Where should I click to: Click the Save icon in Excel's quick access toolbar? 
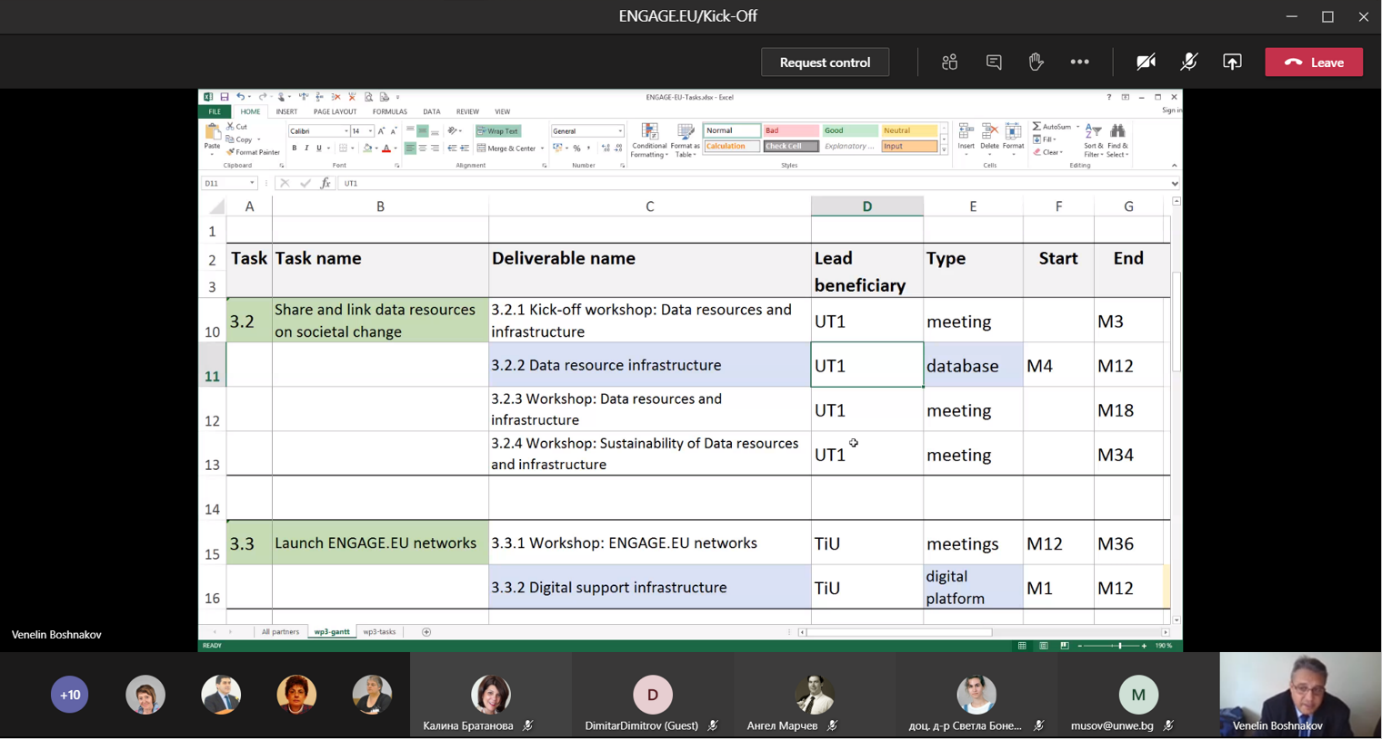click(x=224, y=97)
